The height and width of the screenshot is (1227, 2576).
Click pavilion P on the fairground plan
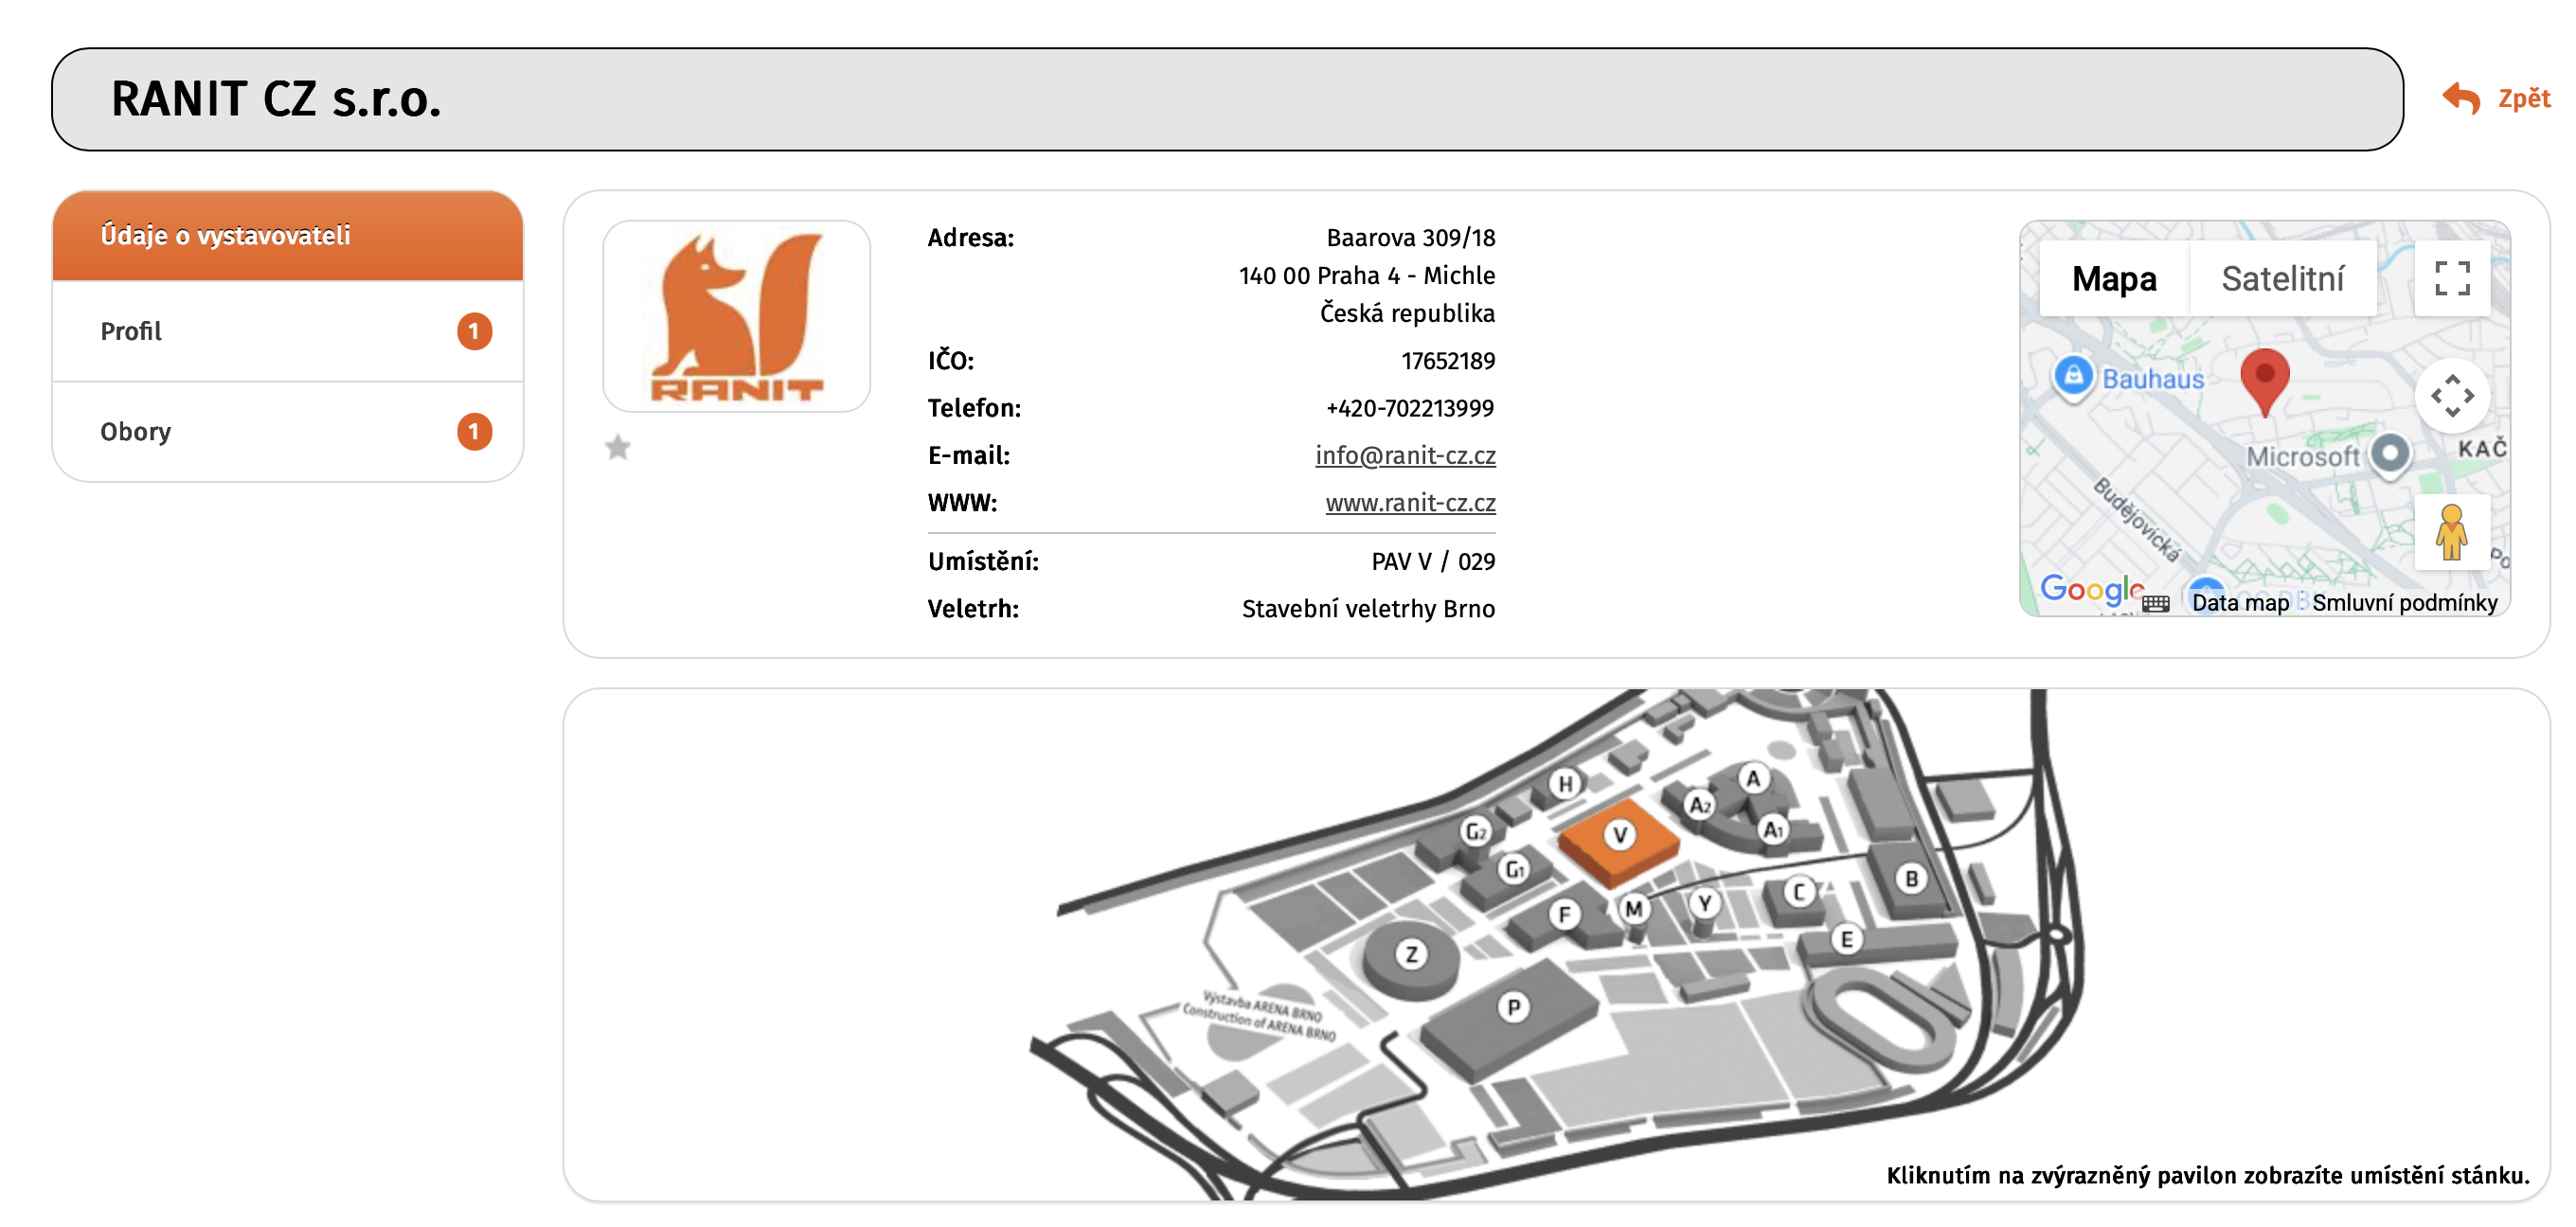[1512, 1008]
